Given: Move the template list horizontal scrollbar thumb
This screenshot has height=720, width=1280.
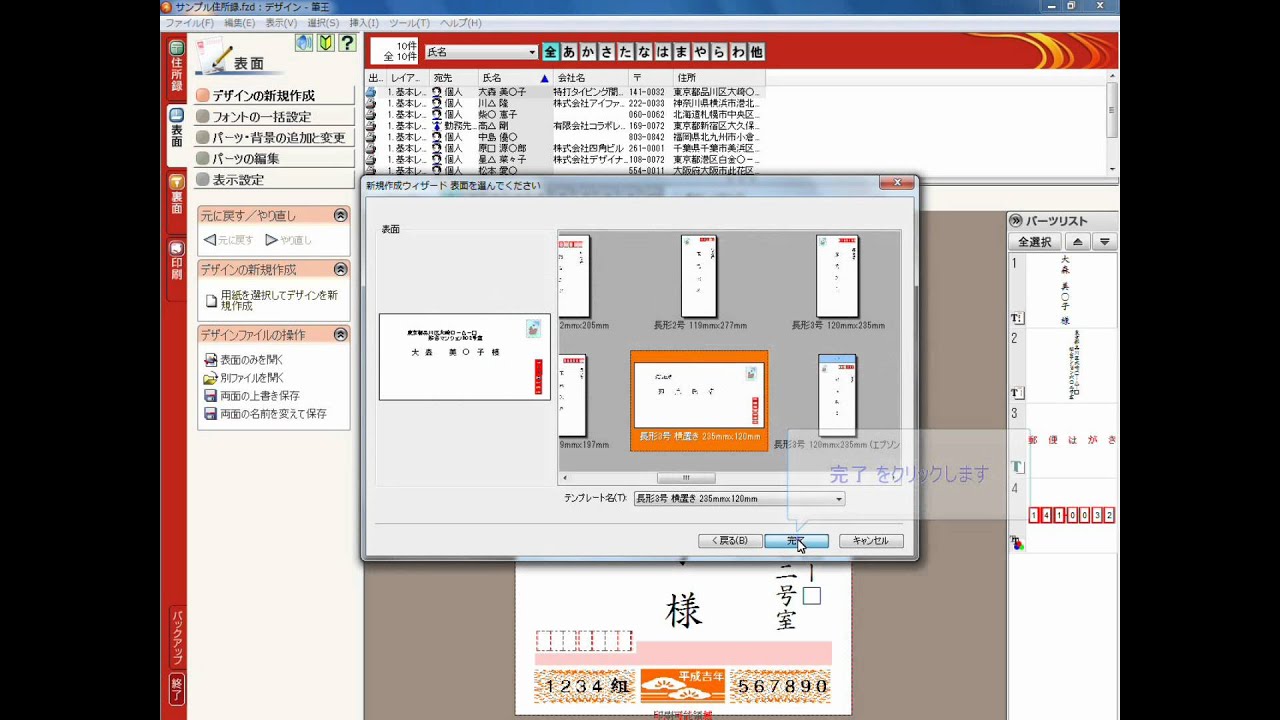Looking at the screenshot, I should 685,478.
